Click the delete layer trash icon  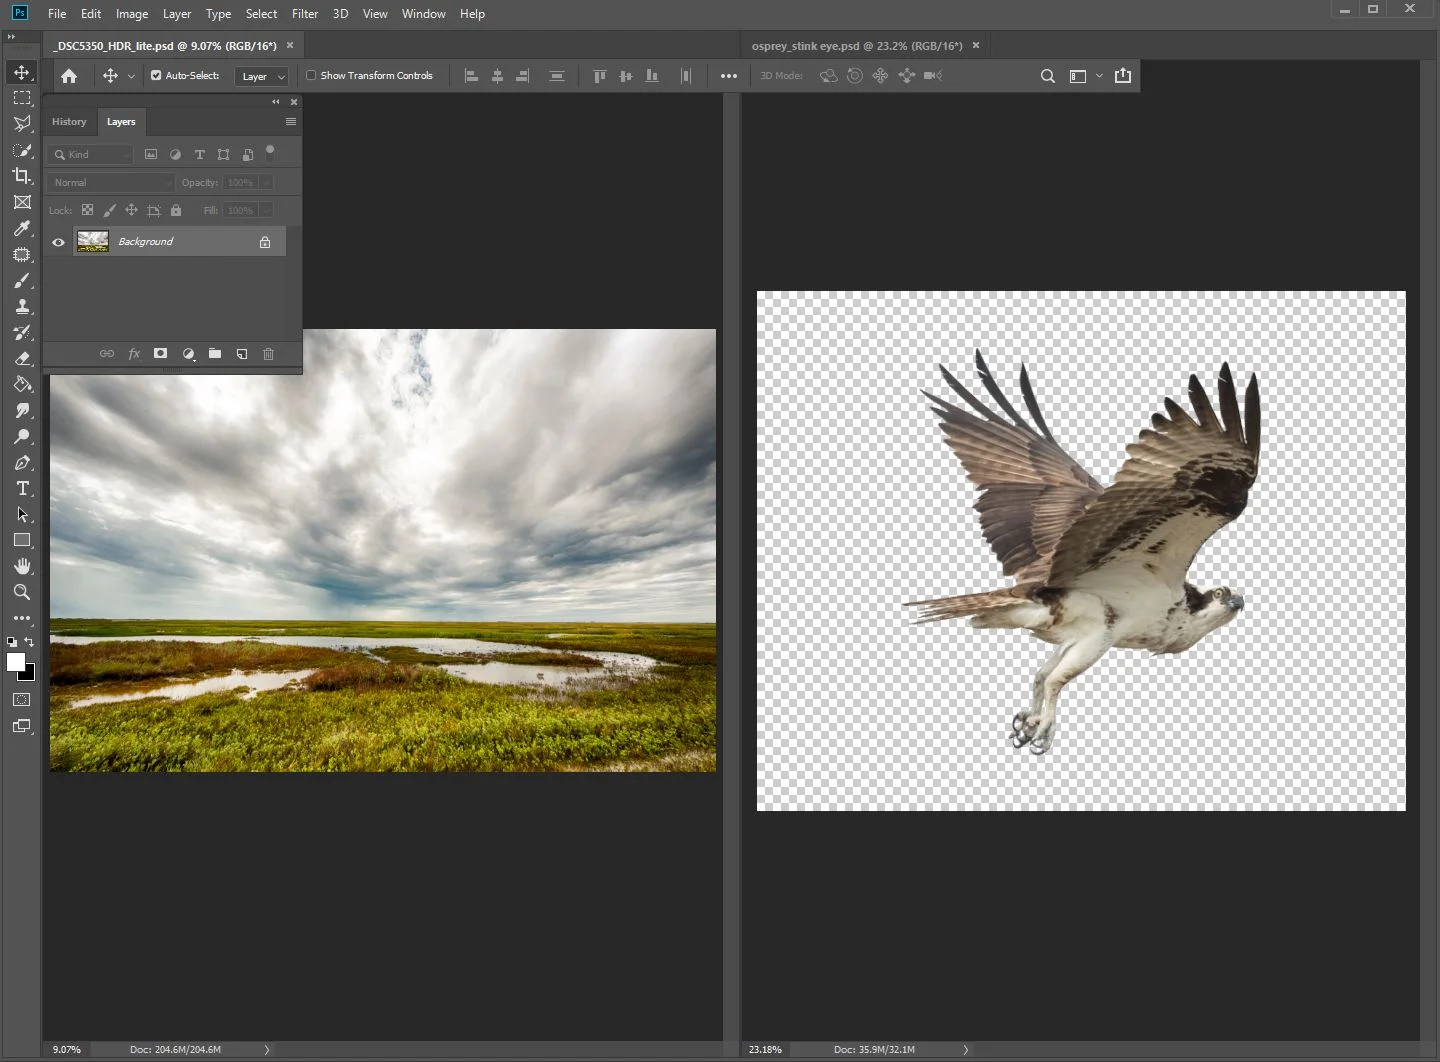coord(268,354)
